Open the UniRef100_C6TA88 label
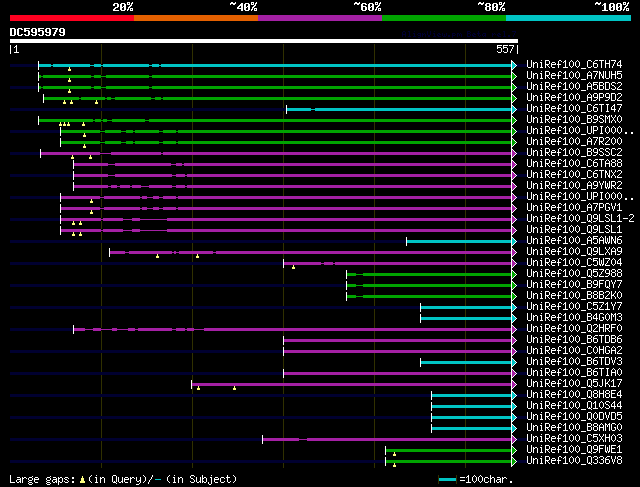The height and width of the screenshot is (487, 640). 574,164
